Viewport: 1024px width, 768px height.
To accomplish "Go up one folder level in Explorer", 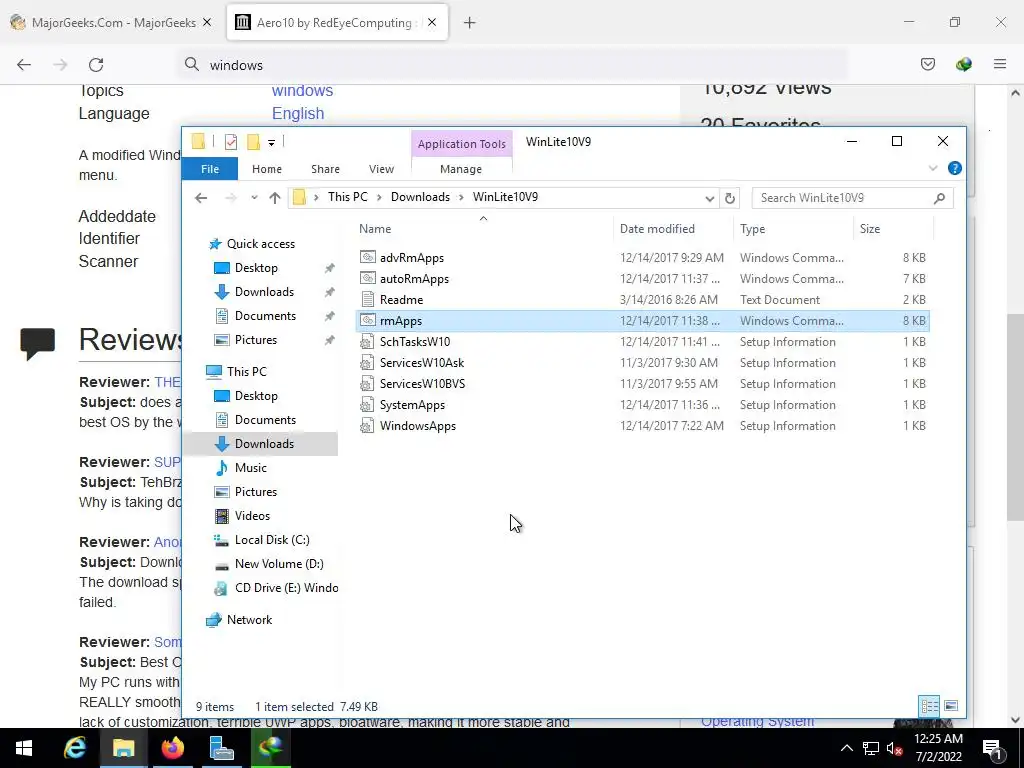I will (274, 198).
